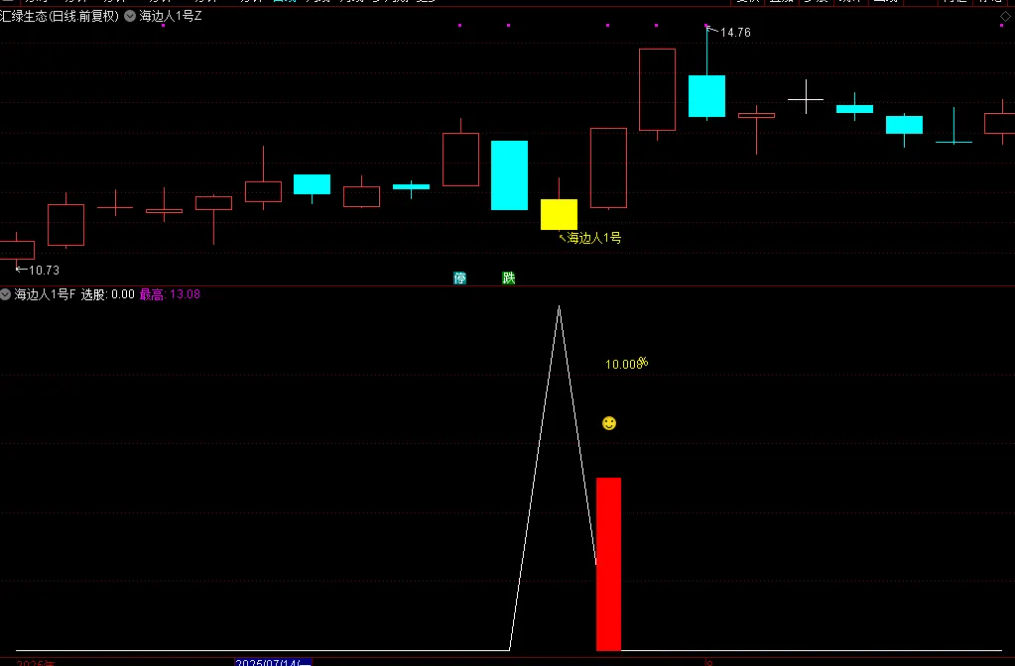
Task: Click the tallest hollow red candlestick
Action: click(657, 90)
